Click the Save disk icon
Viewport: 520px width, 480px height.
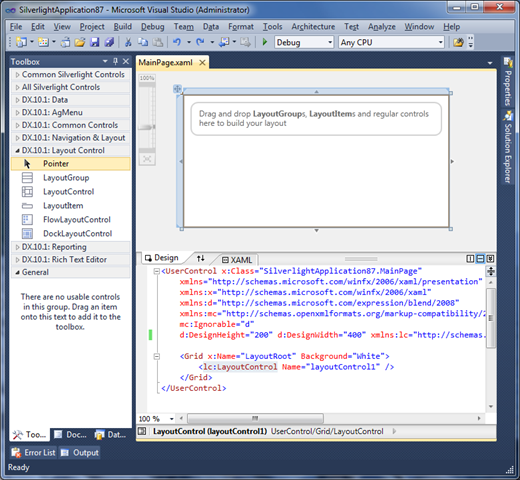95,42
